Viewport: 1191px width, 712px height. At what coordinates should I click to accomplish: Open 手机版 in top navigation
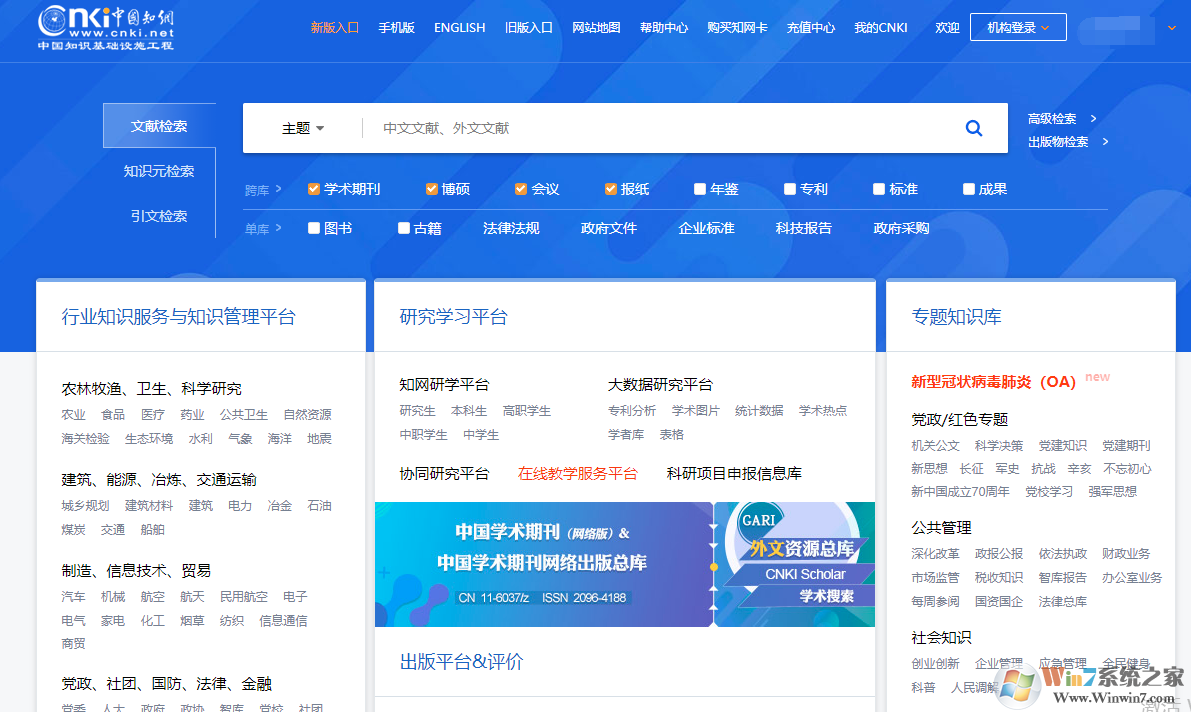point(396,27)
